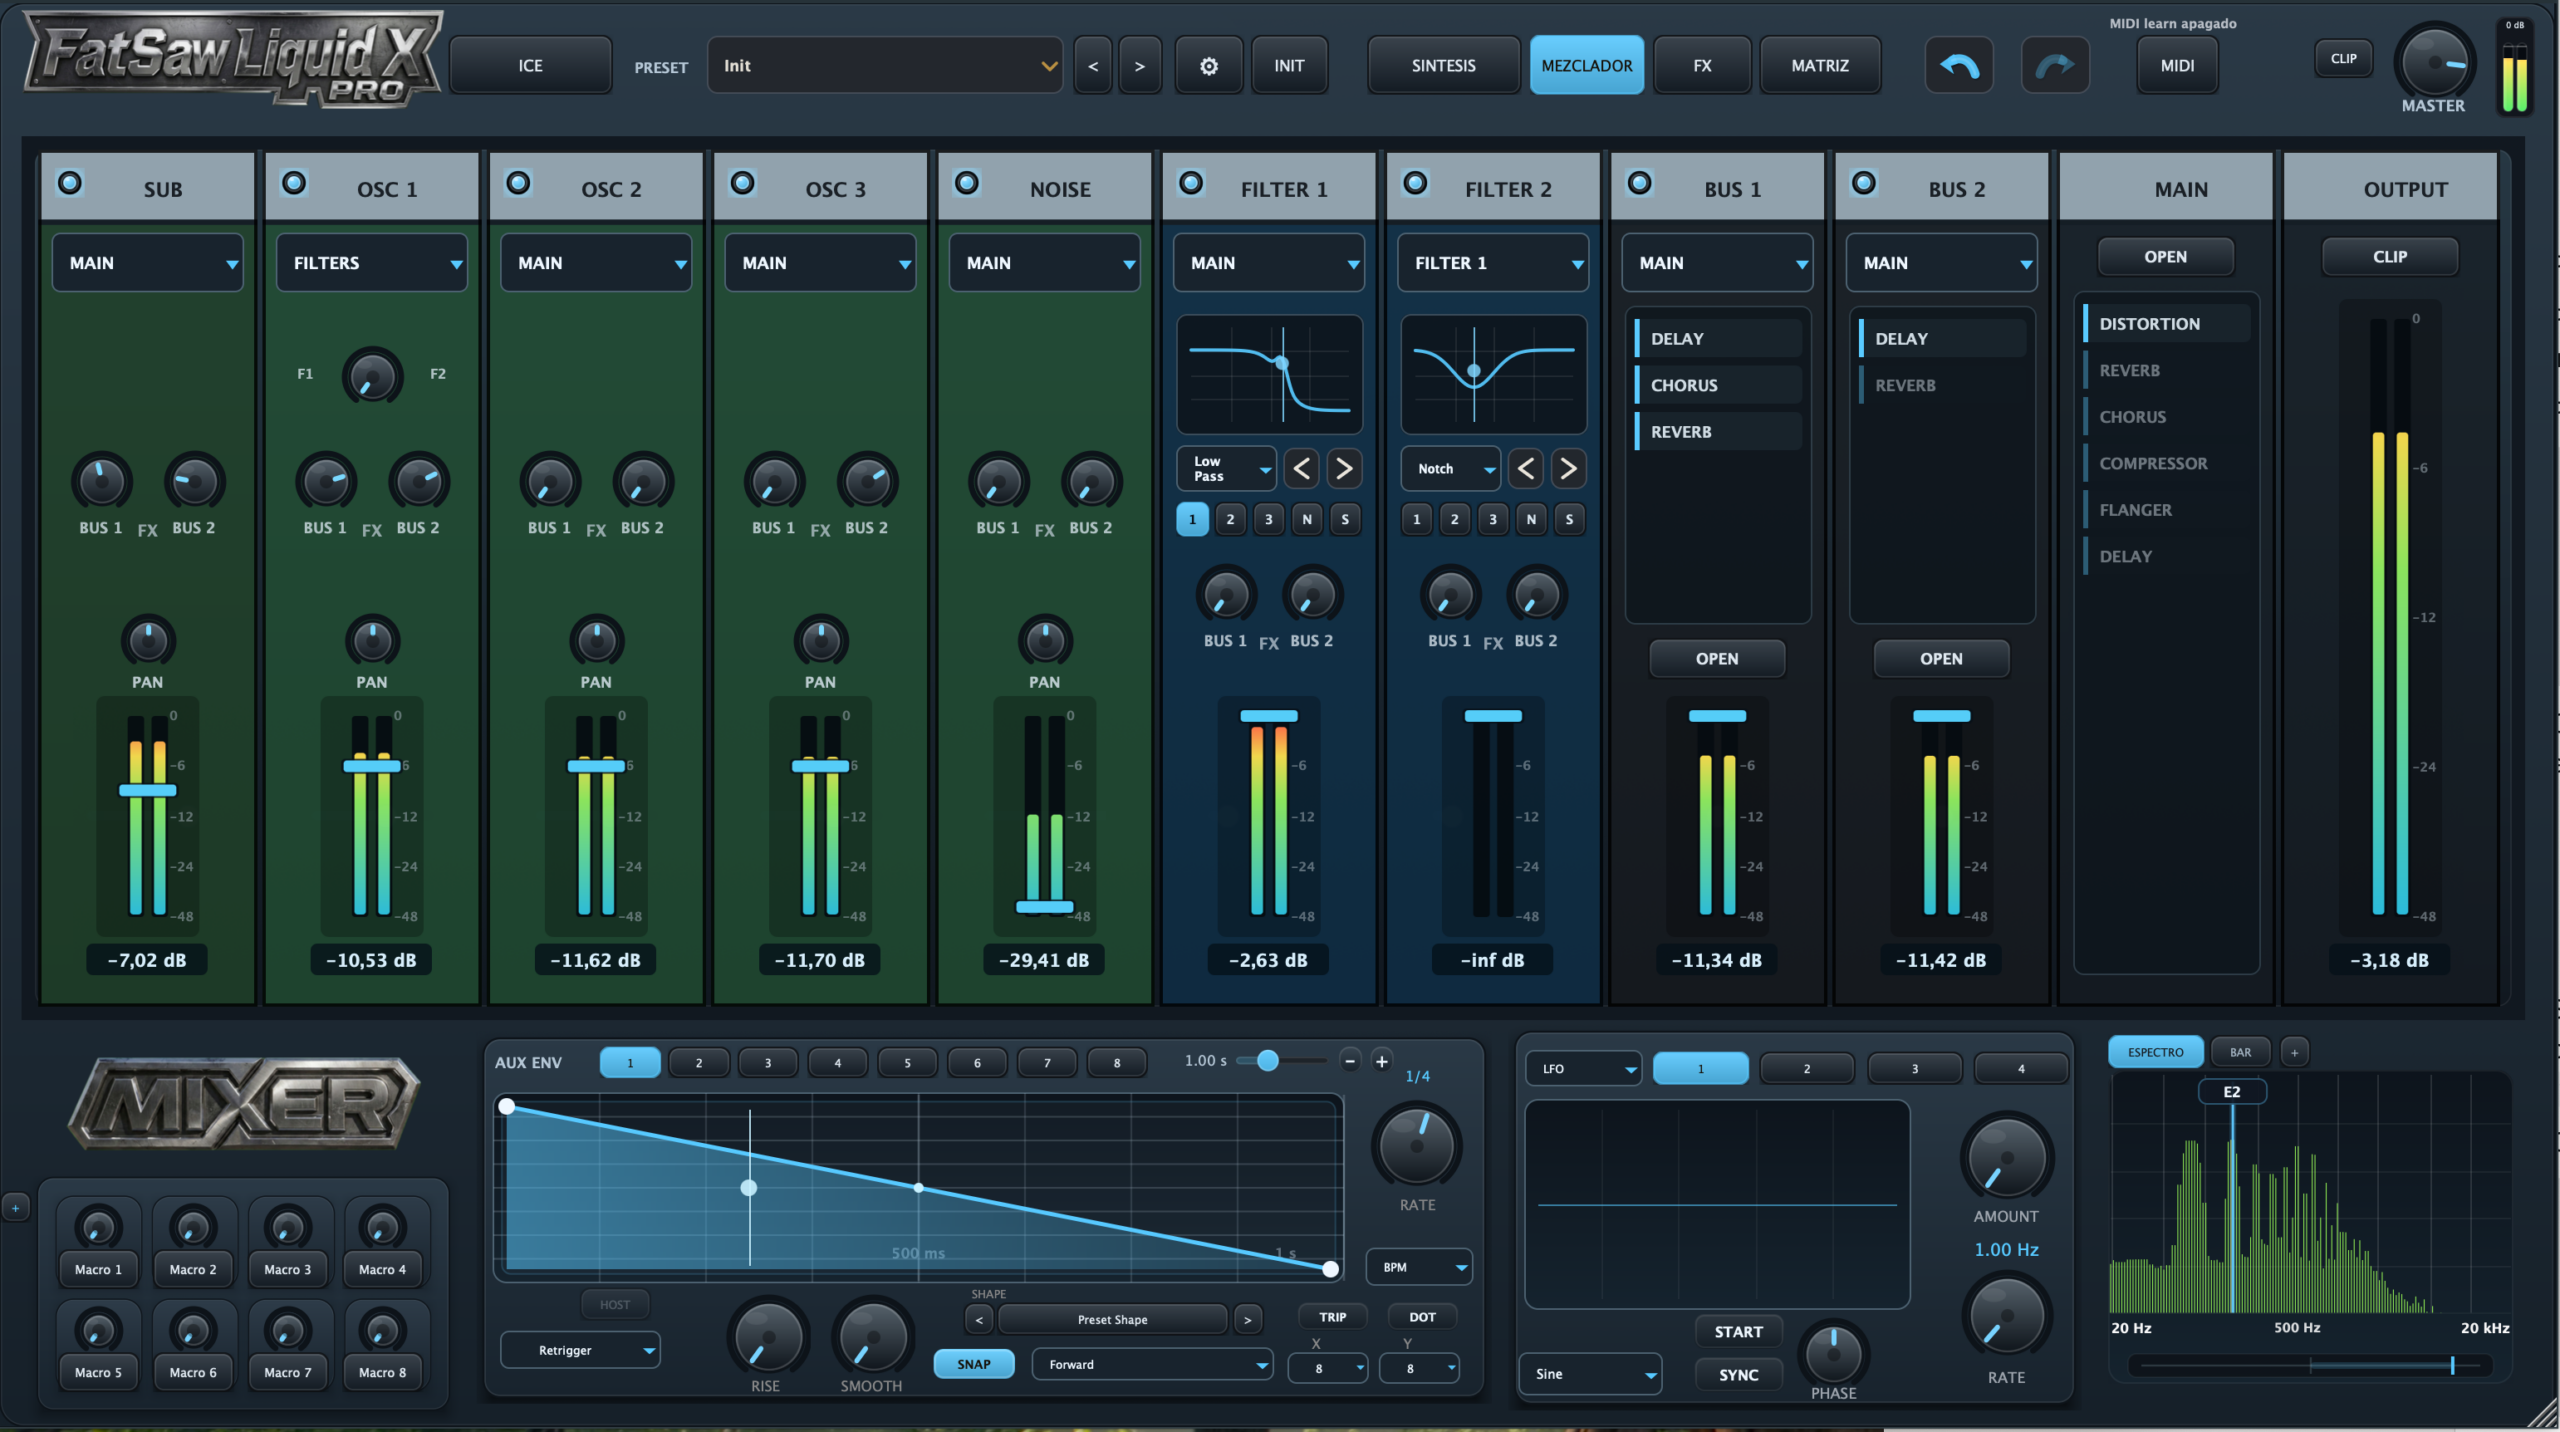Click the INIT button
Viewport: 2560px width, 1432px height.
(x=1289, y=66)
